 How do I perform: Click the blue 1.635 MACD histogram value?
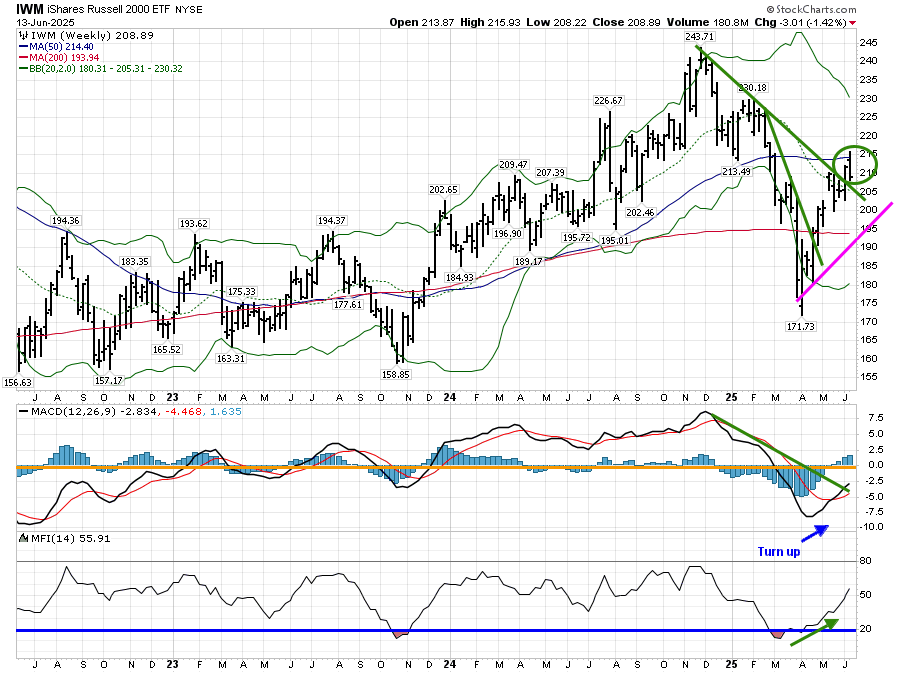point(226,412)
